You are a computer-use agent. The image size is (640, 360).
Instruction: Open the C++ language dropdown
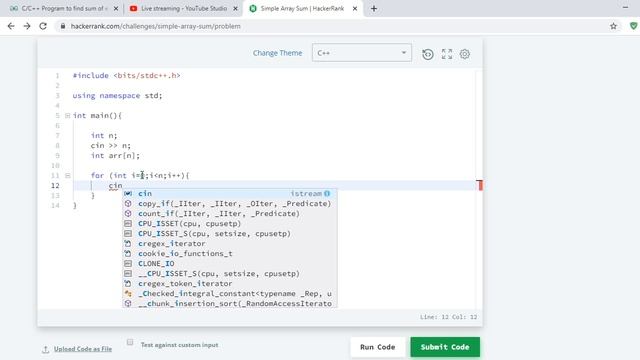[x=362, y=53]
